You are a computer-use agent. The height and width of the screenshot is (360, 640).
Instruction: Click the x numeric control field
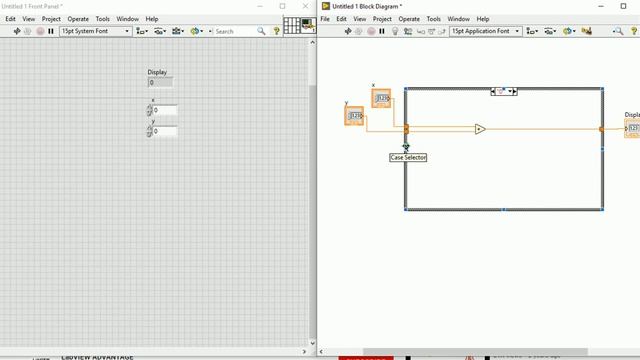click(164, 110)
